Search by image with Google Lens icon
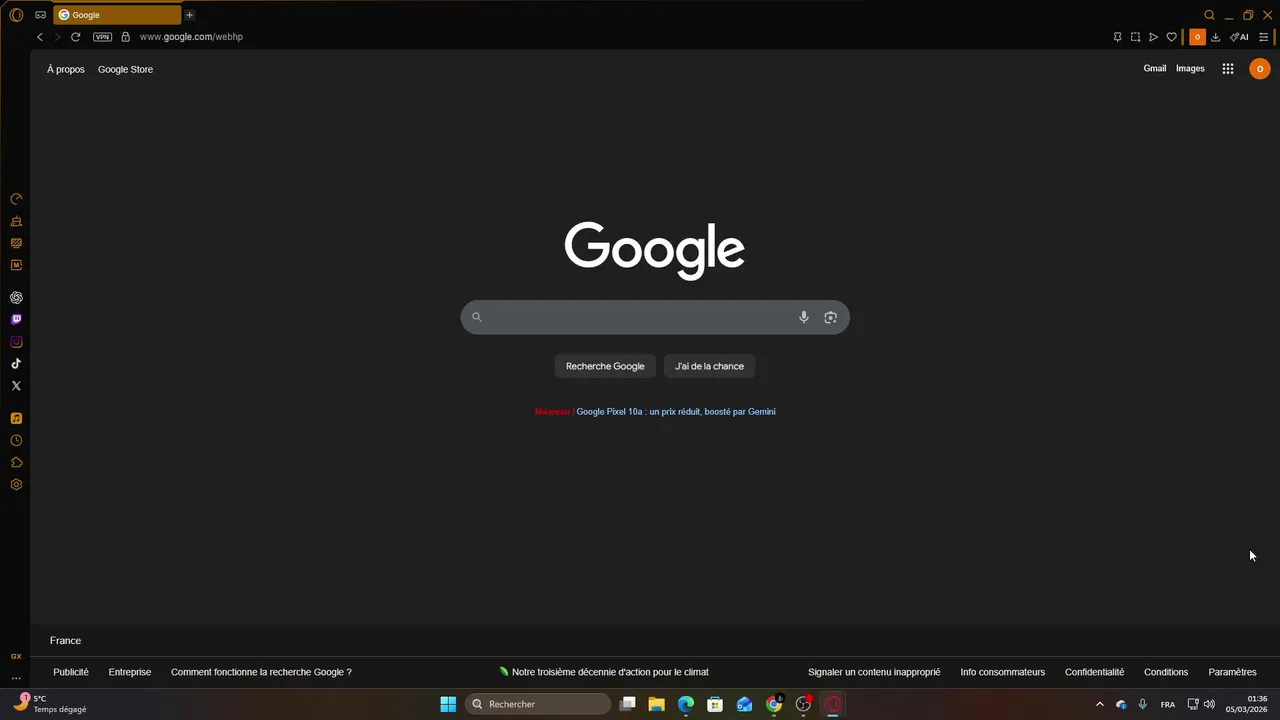This screenshot has height=720, width=1280. (830, 317)
